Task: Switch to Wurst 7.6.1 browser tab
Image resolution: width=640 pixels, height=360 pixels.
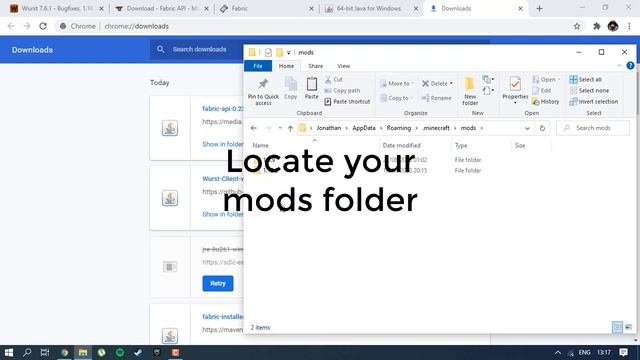Action: click(57, 9)
